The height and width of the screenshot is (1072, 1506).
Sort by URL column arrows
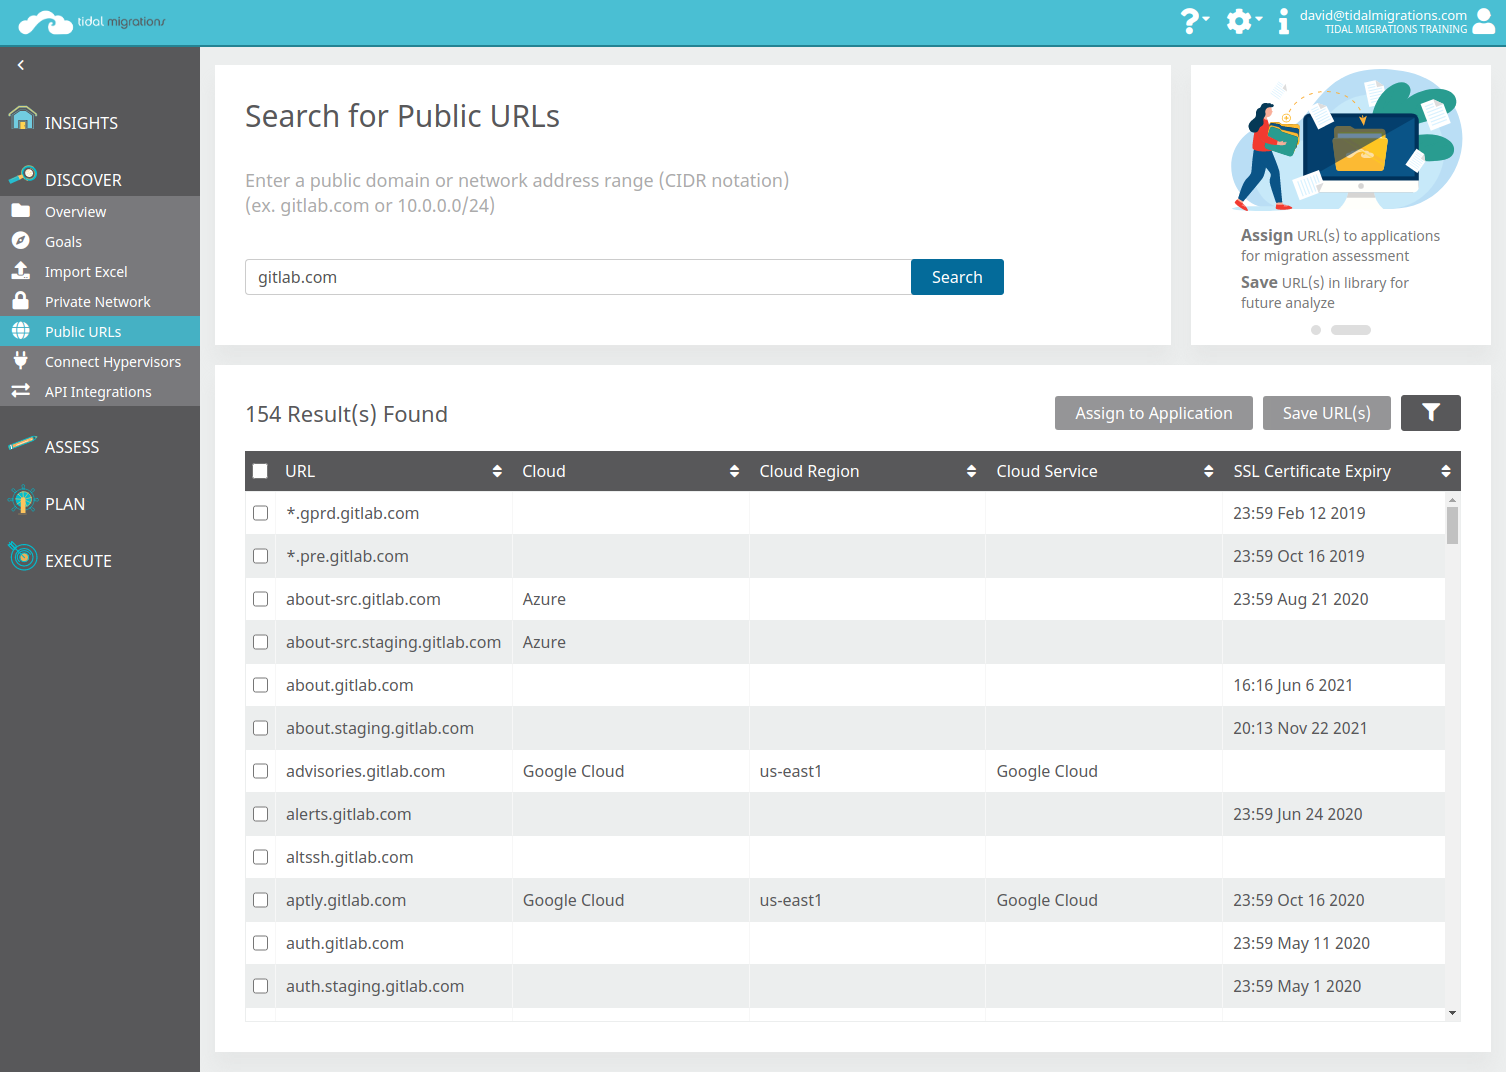coord(497,471)
